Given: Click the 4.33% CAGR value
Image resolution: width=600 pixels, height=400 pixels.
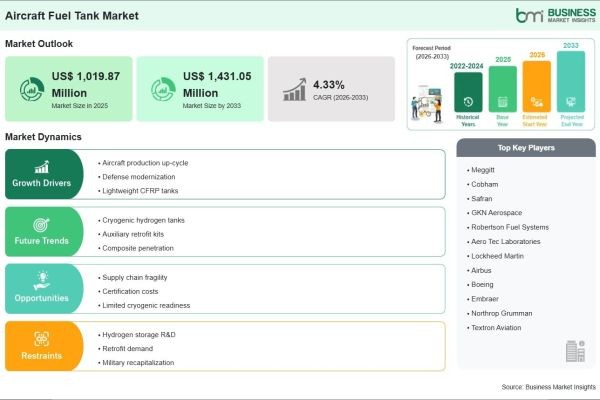Looking at the screenshot, I should point(329,85).
